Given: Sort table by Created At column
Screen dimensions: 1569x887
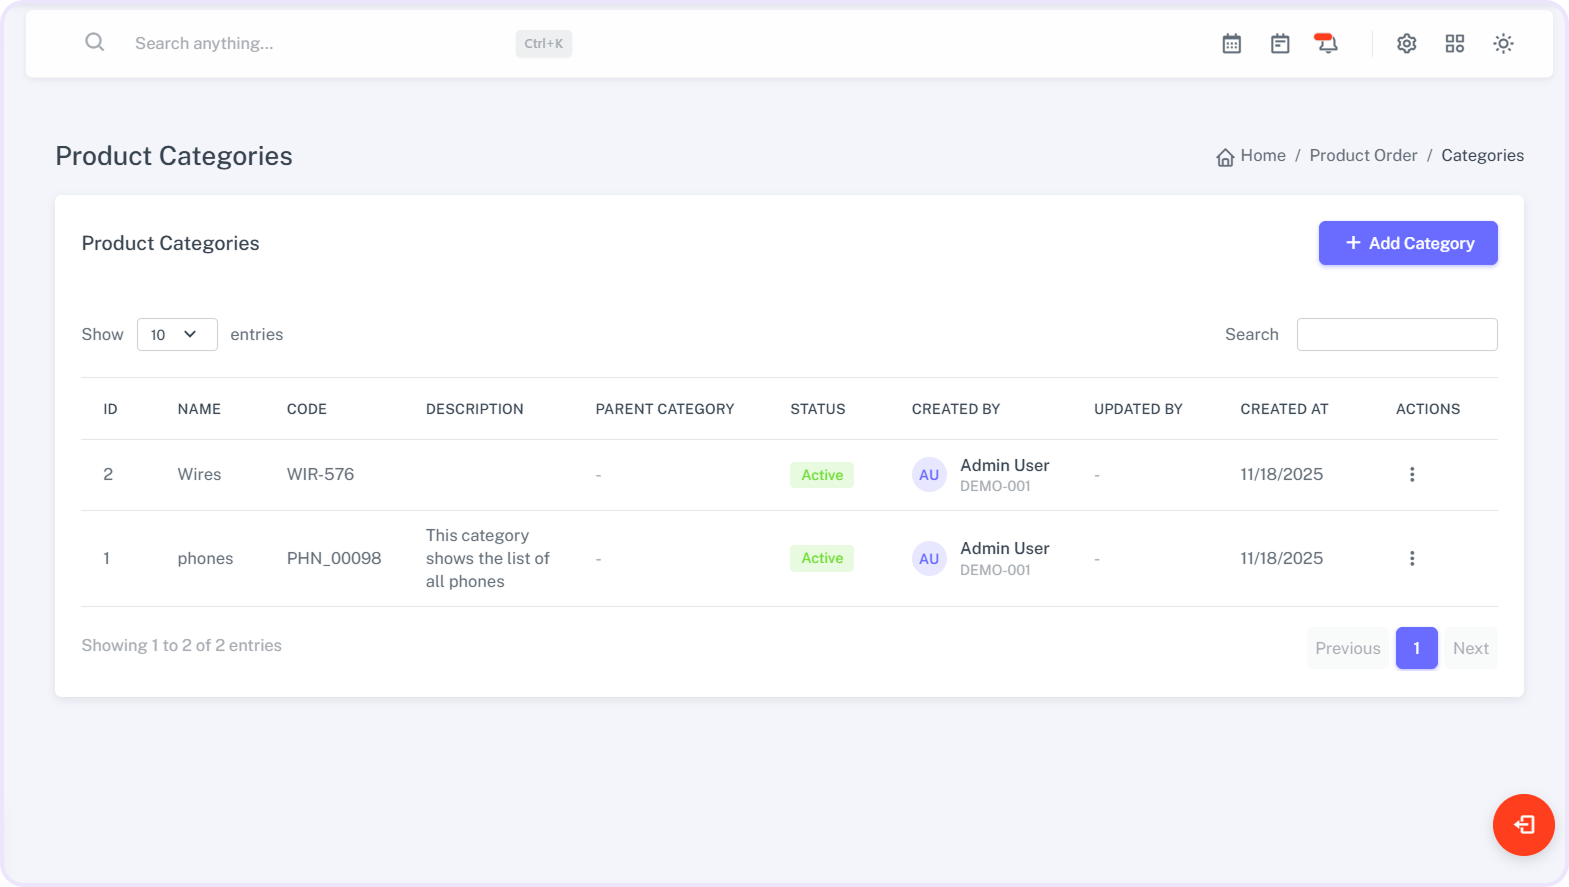Looking at the screenshot, I should tap(1284, 409).
